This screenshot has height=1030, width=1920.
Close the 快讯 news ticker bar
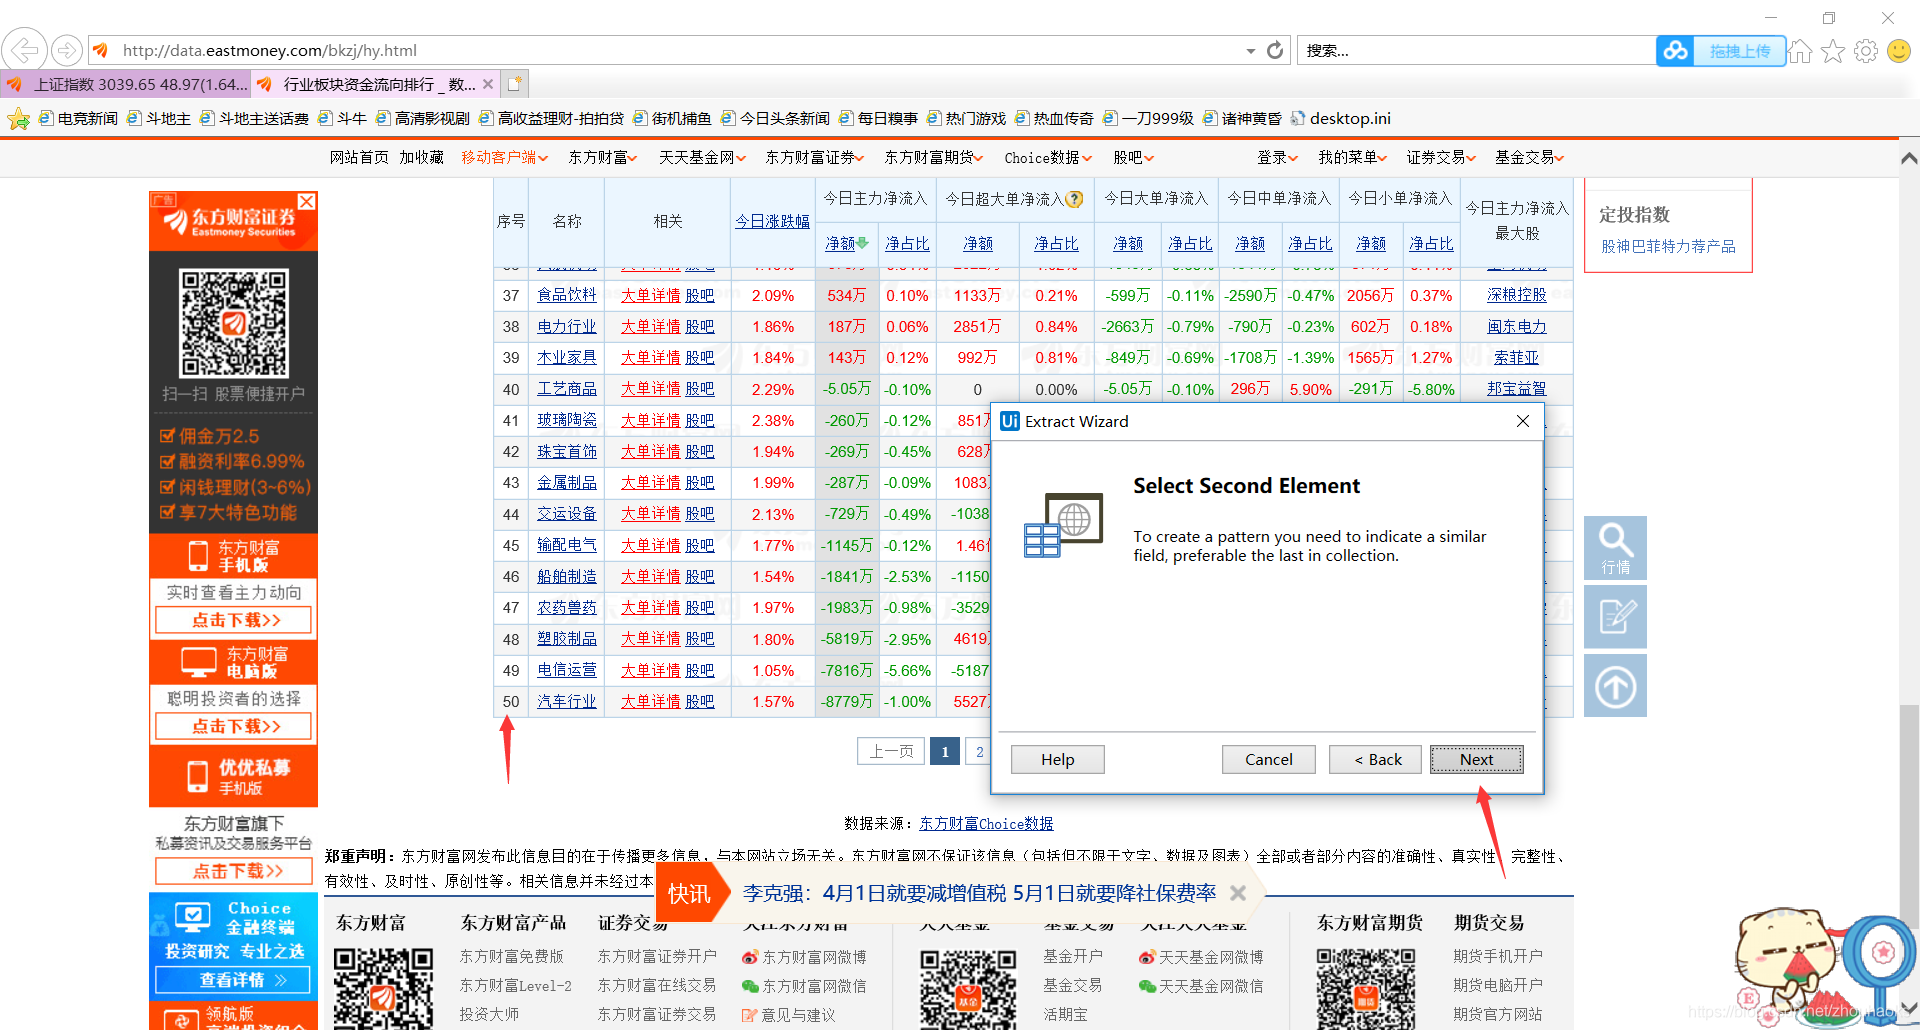point(1238,893)
